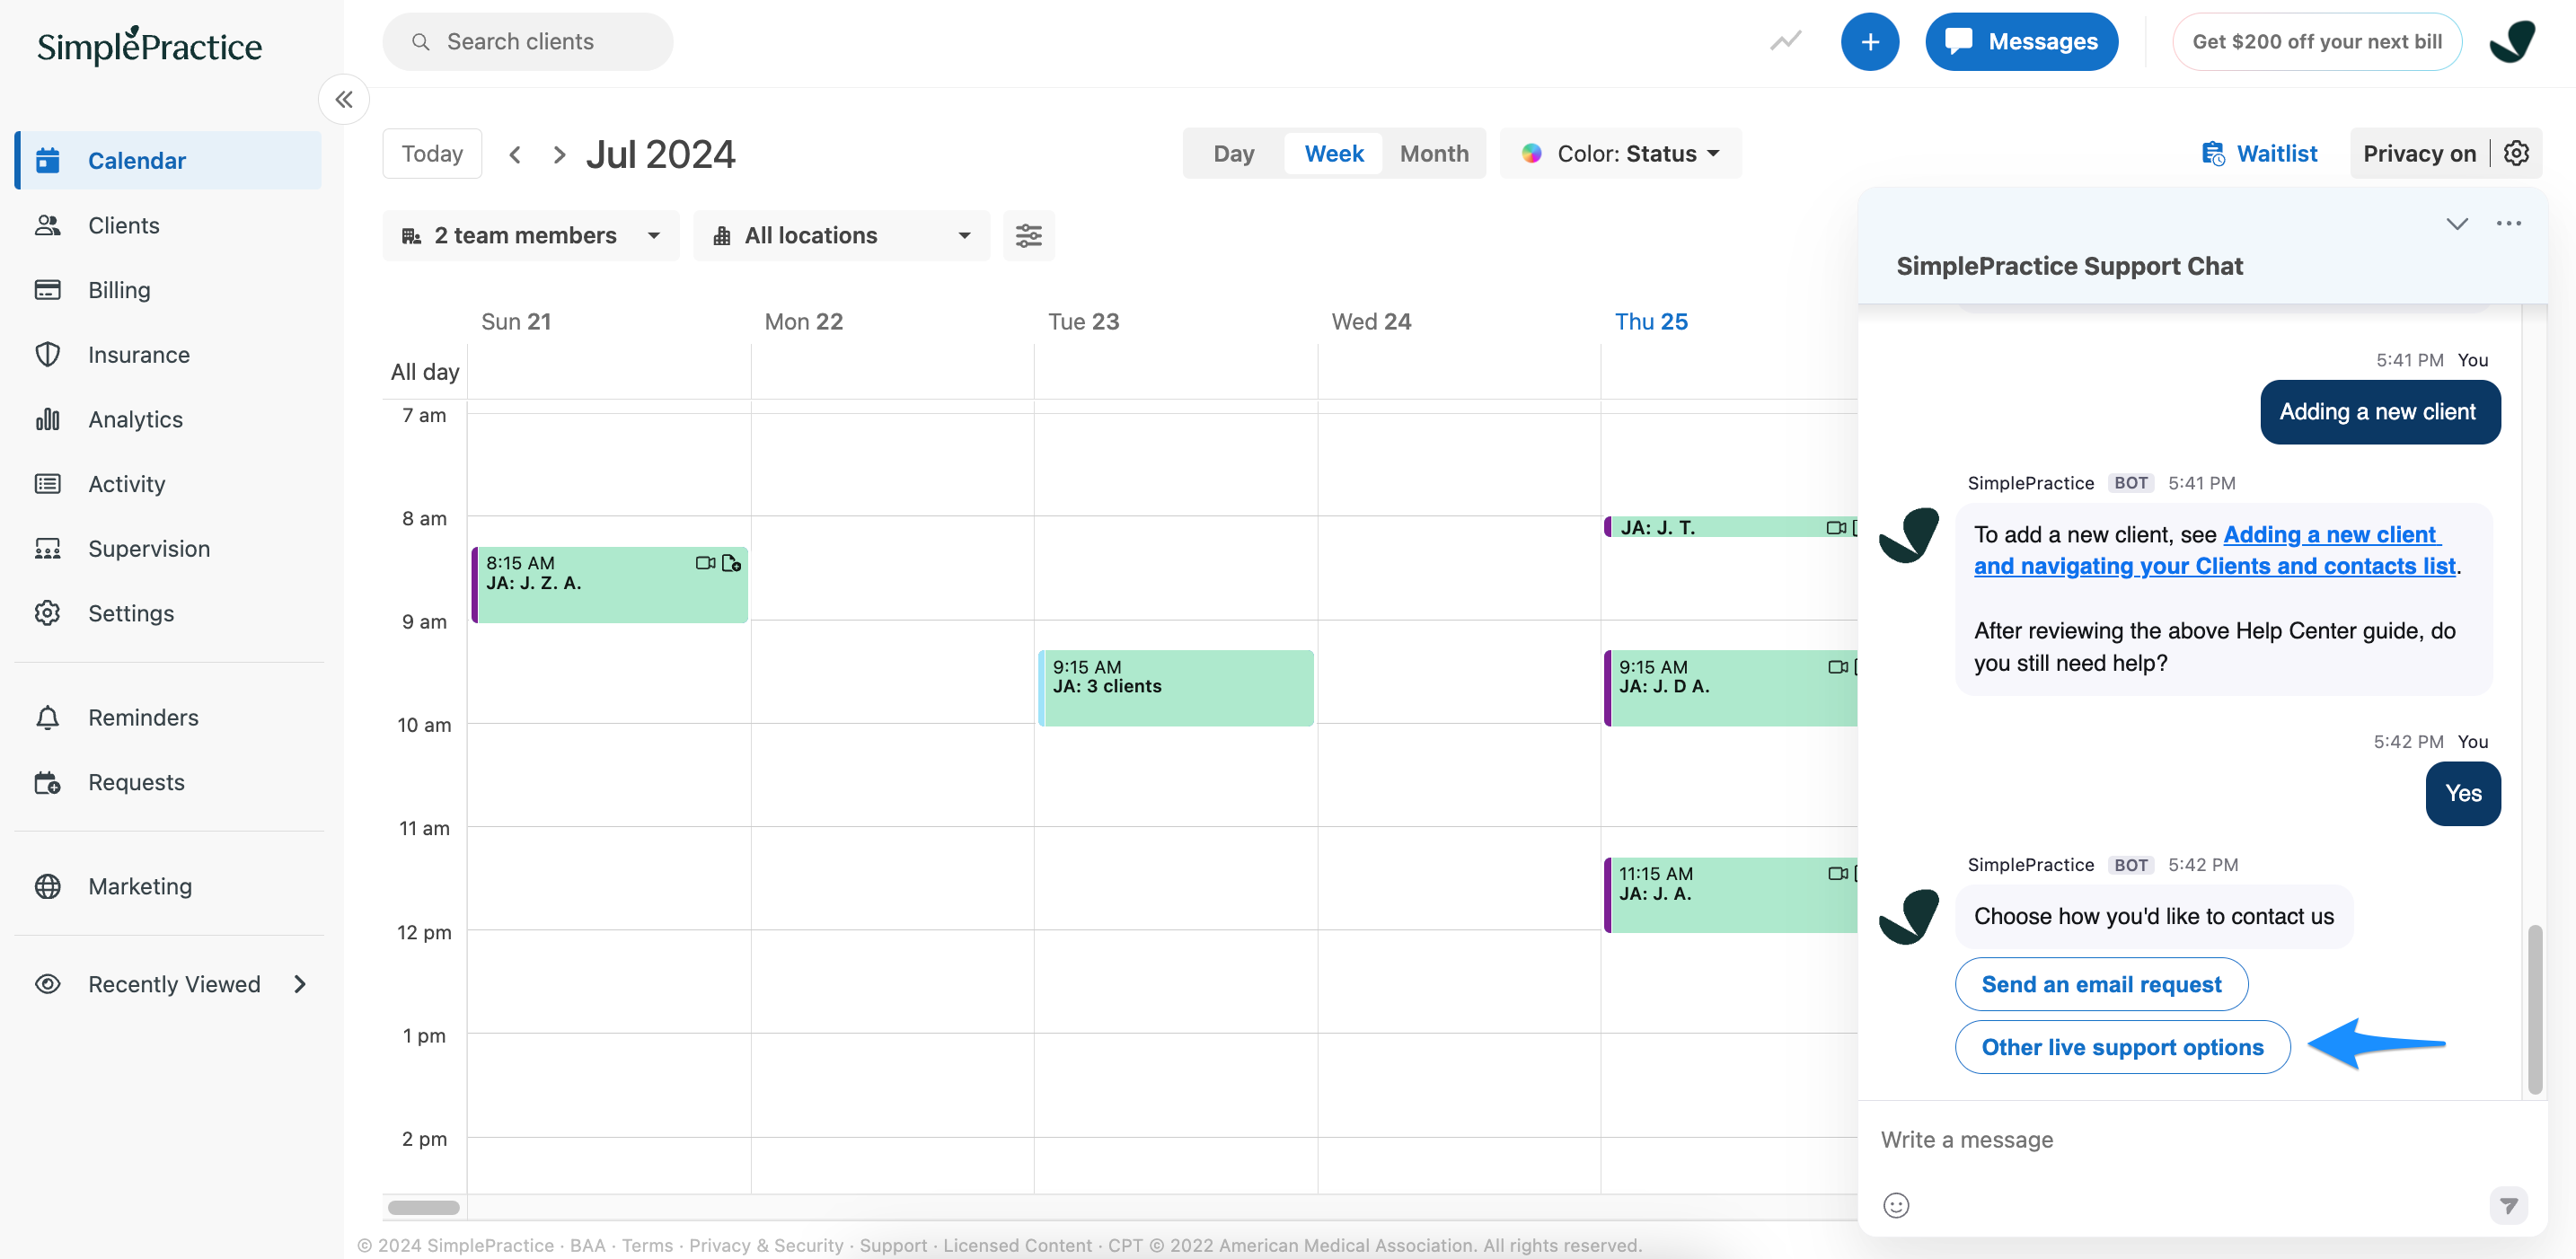Image resolution: width=2576 pixels, height=1259 pixels.
Task: Open chat more options ellipsis
Action: pos(2508,223)
